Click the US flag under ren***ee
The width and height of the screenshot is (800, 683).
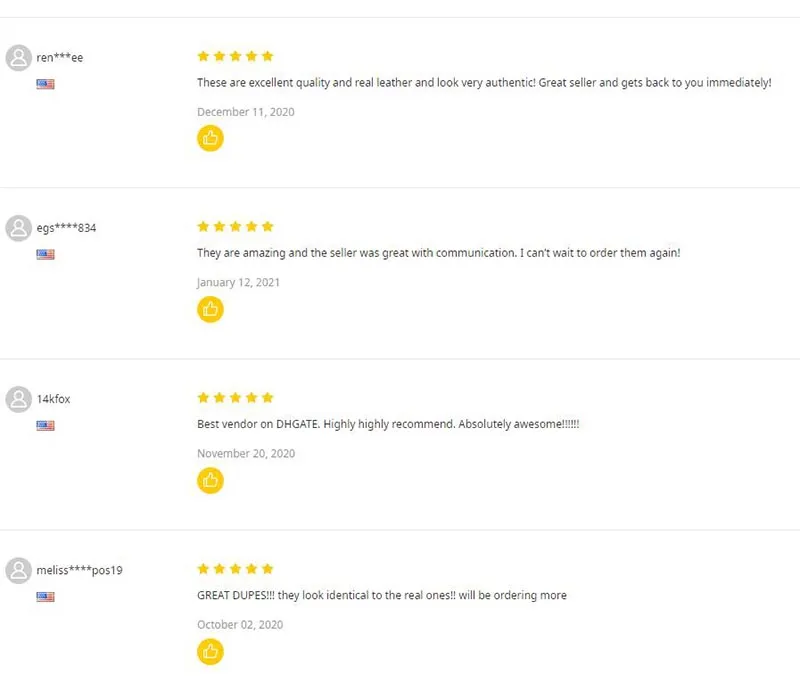(45, 84)
